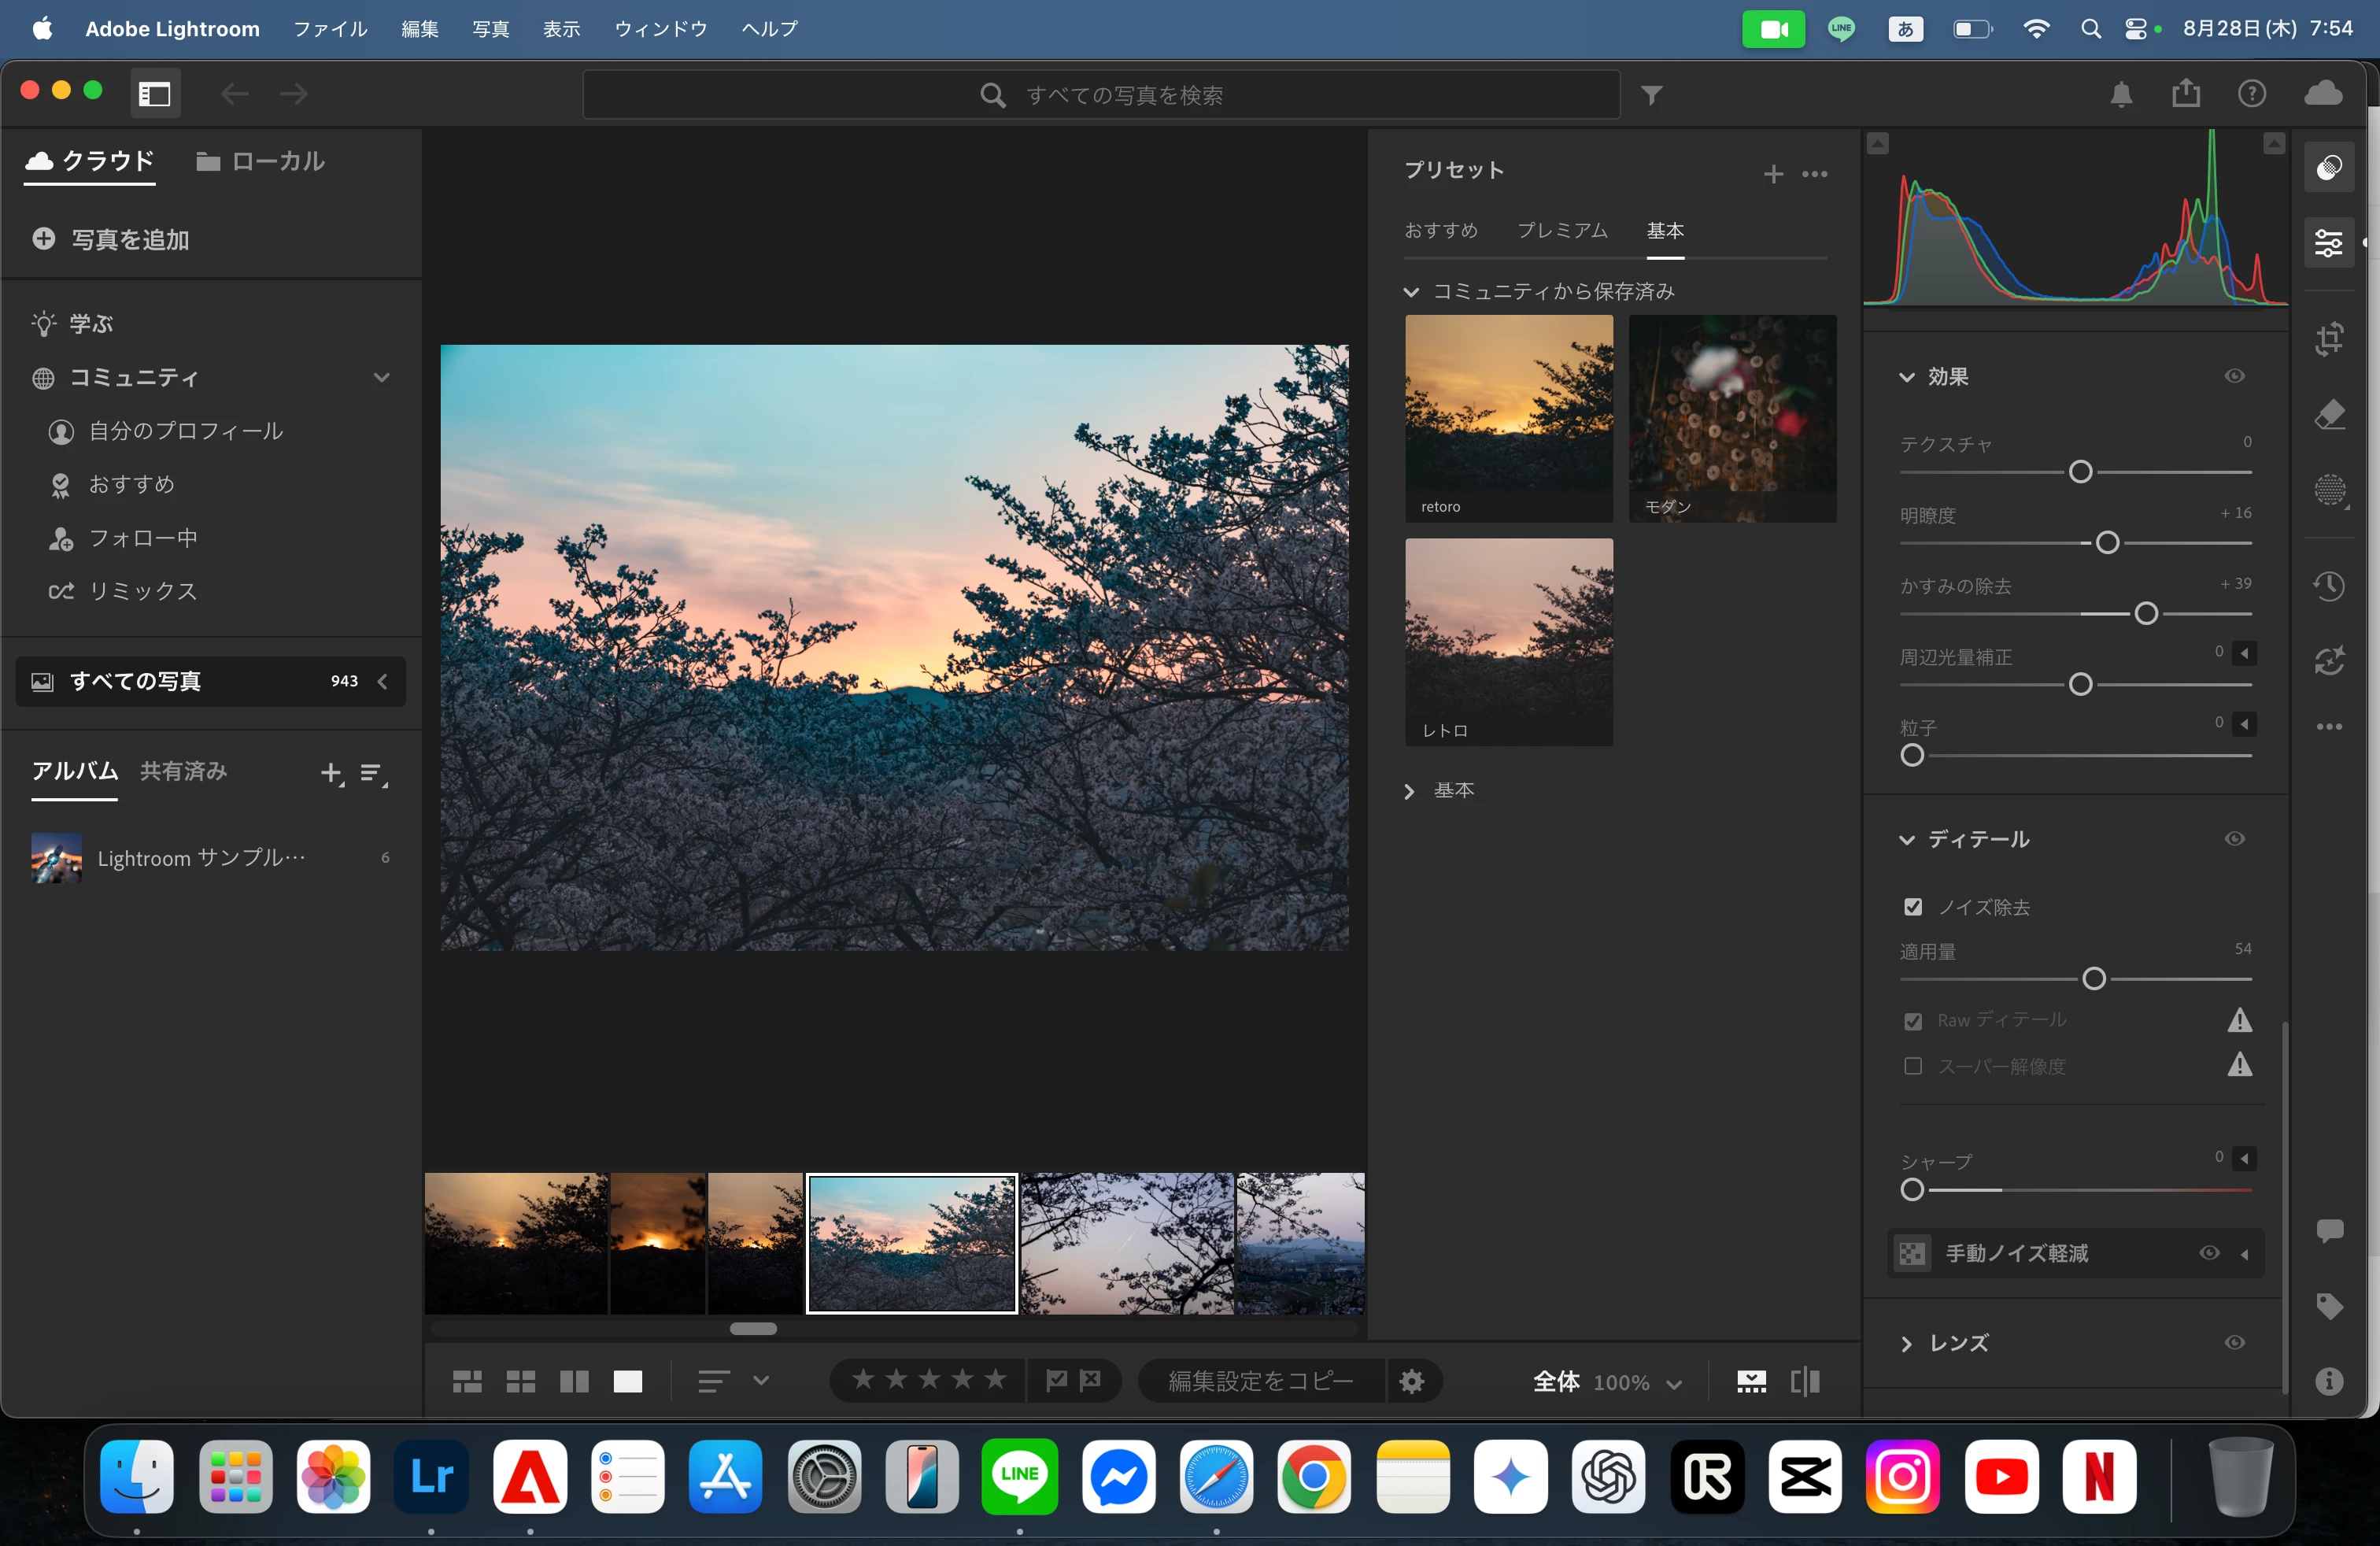The height and width of the screenshot is (1546, 2380).
Task: Click the かすみの除去 slider handle
Action: (x=2145, y=613)
